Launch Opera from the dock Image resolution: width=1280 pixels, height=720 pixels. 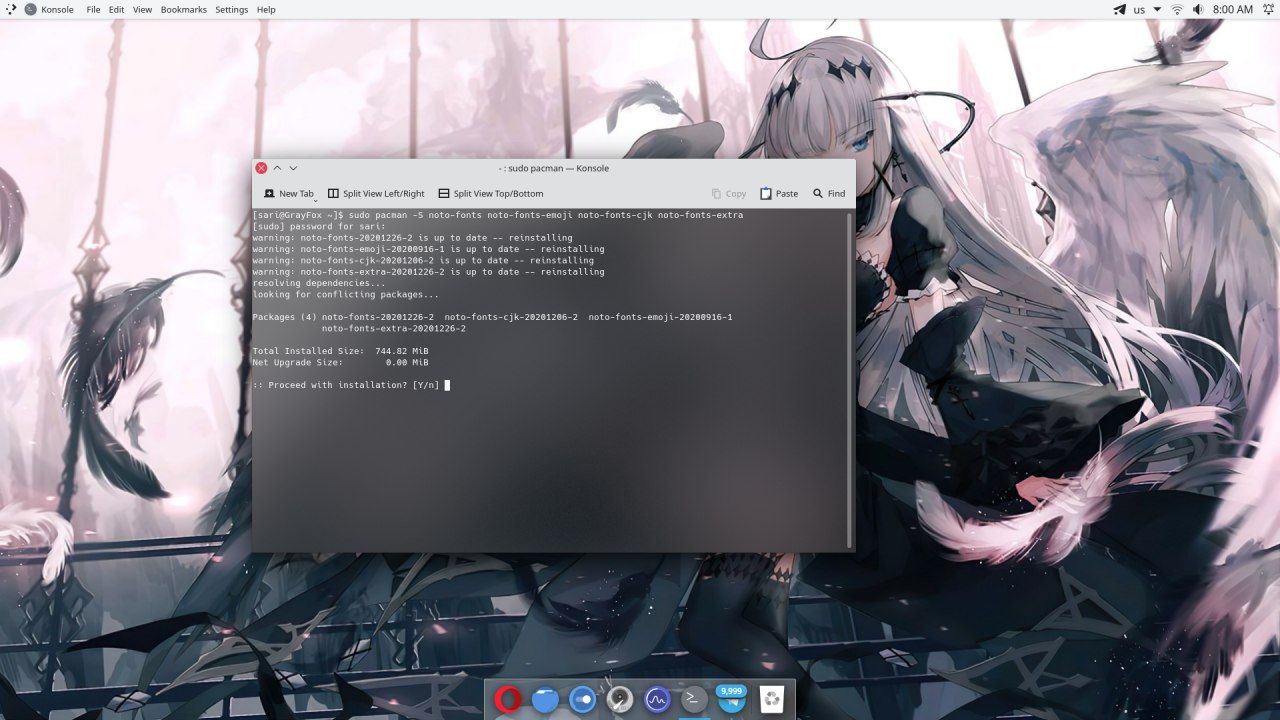point(508,699)
